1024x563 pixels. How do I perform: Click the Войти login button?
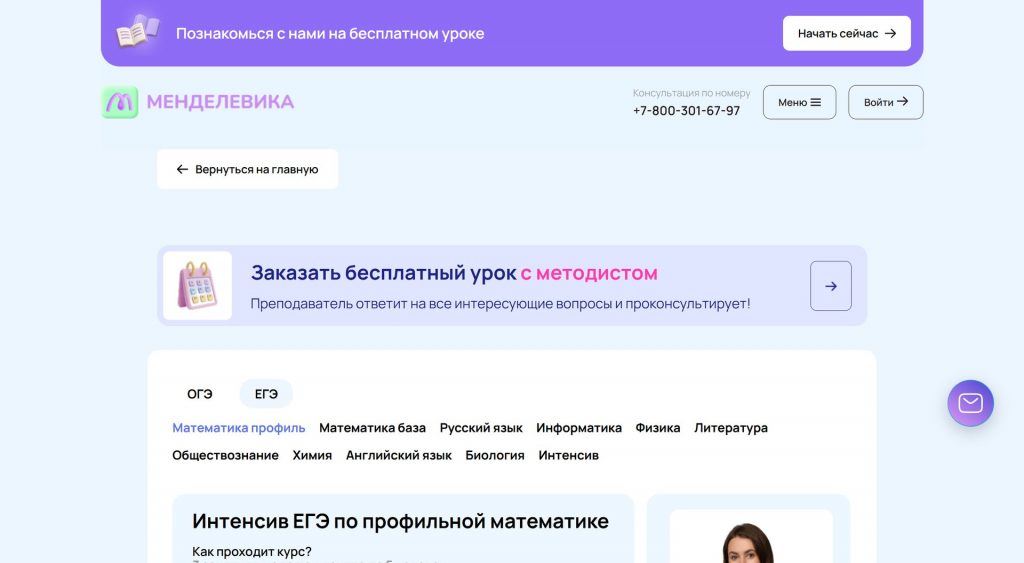point(886,103)
